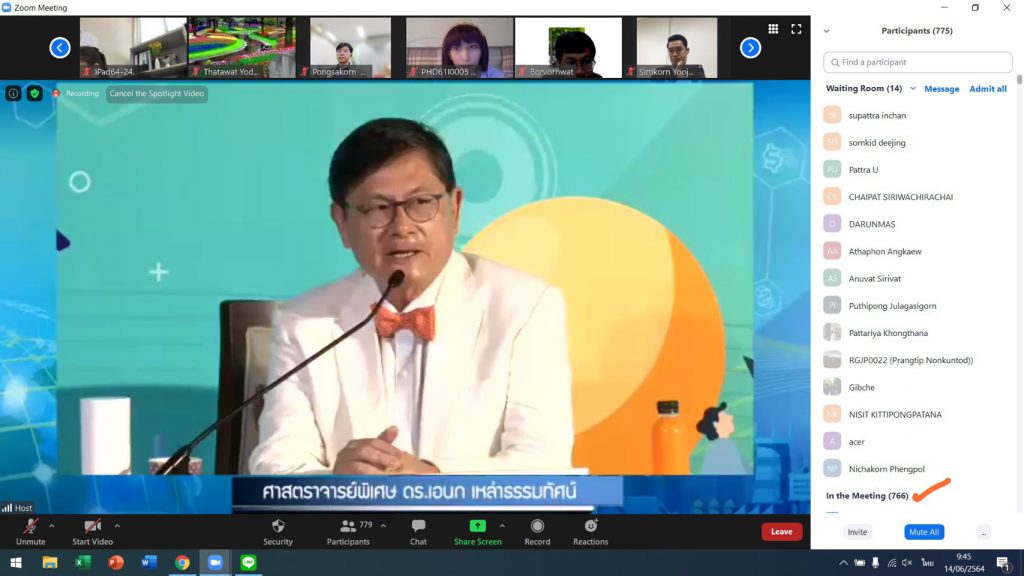Click the Find a participant search field
Screen dimensions: 1024x576
click(x=918, y=62)
